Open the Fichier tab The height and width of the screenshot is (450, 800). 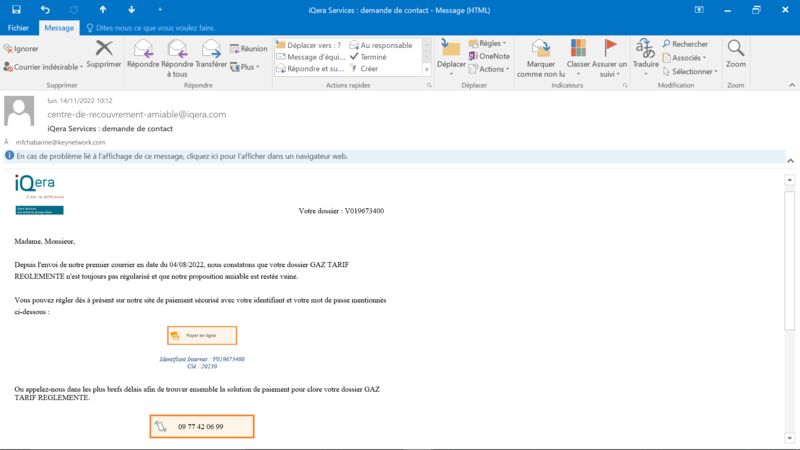[x=18, y=28]
